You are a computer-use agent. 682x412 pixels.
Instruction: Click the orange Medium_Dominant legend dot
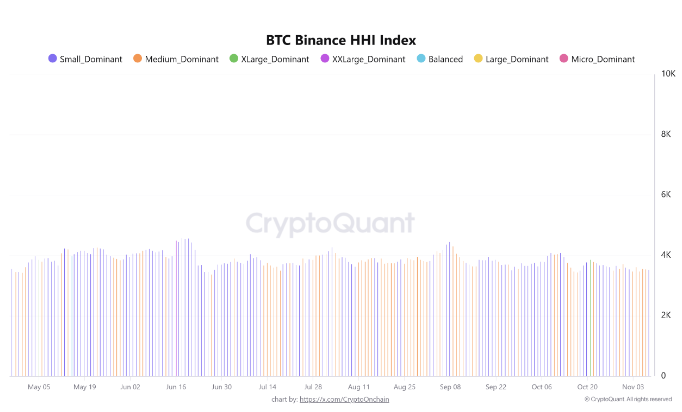click(137, 59)
